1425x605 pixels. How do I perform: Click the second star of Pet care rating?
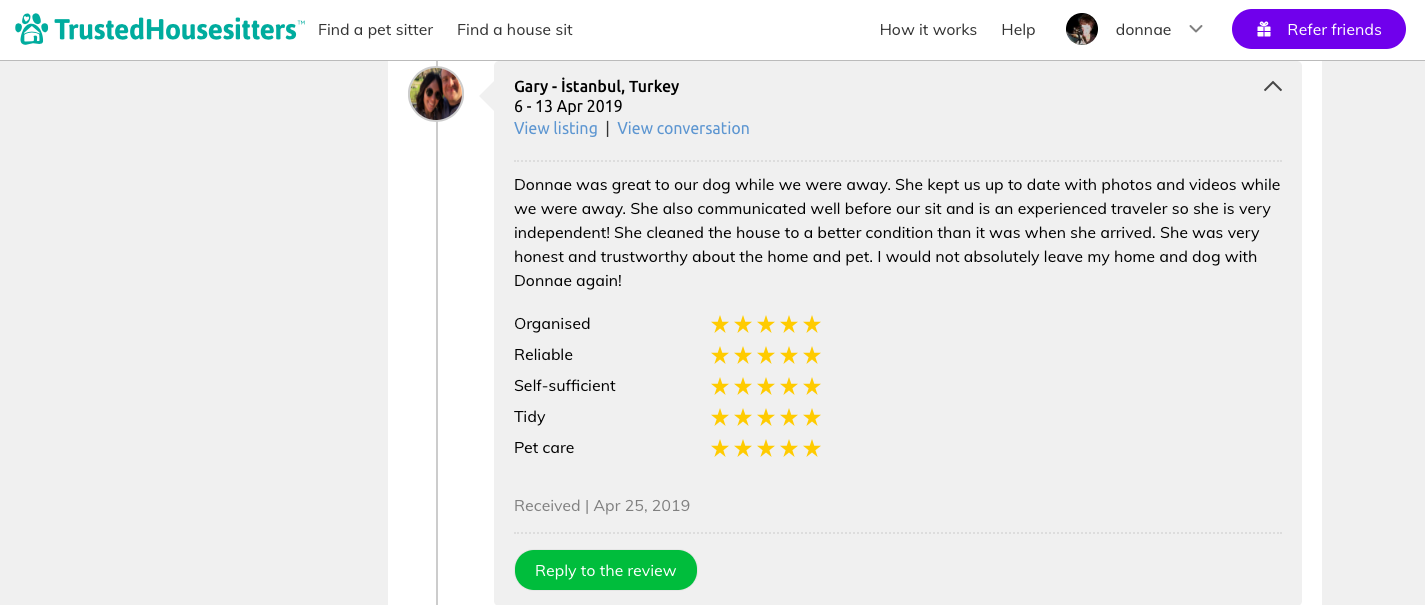pos(743,448)
